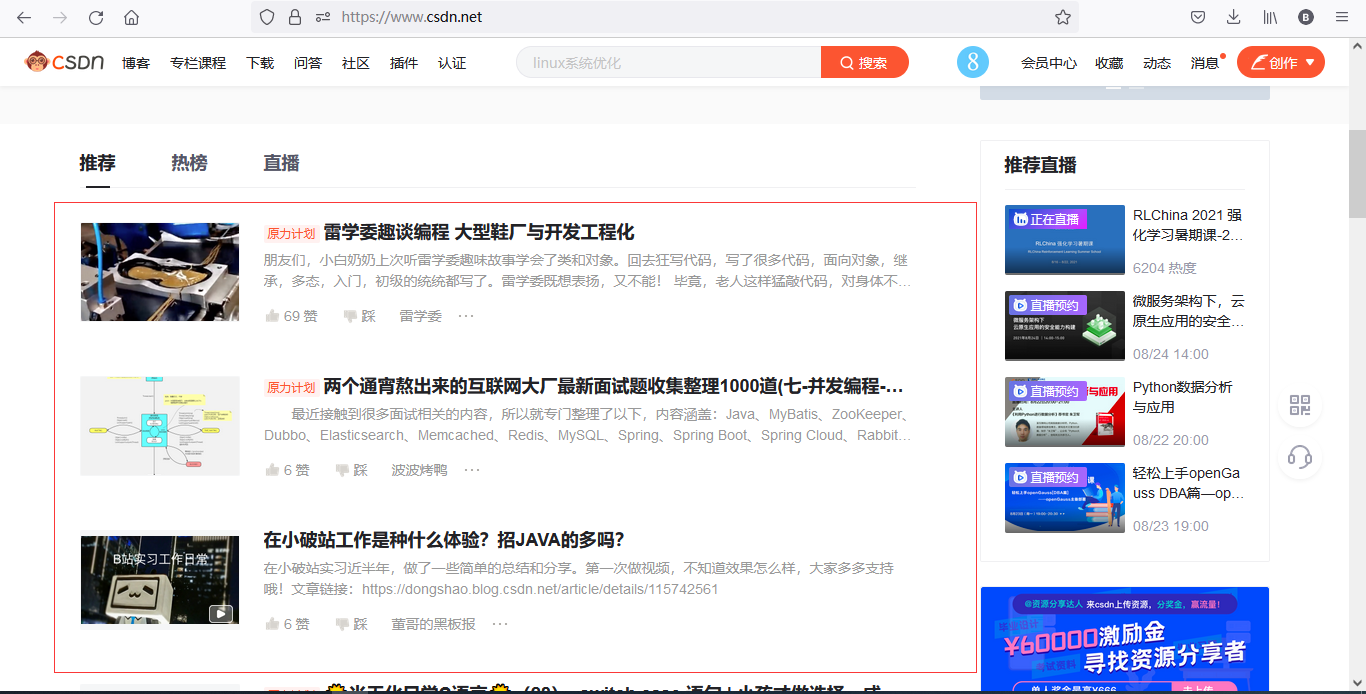
Task: Click the browser URL address bar
Action: [x=665, y=17]
